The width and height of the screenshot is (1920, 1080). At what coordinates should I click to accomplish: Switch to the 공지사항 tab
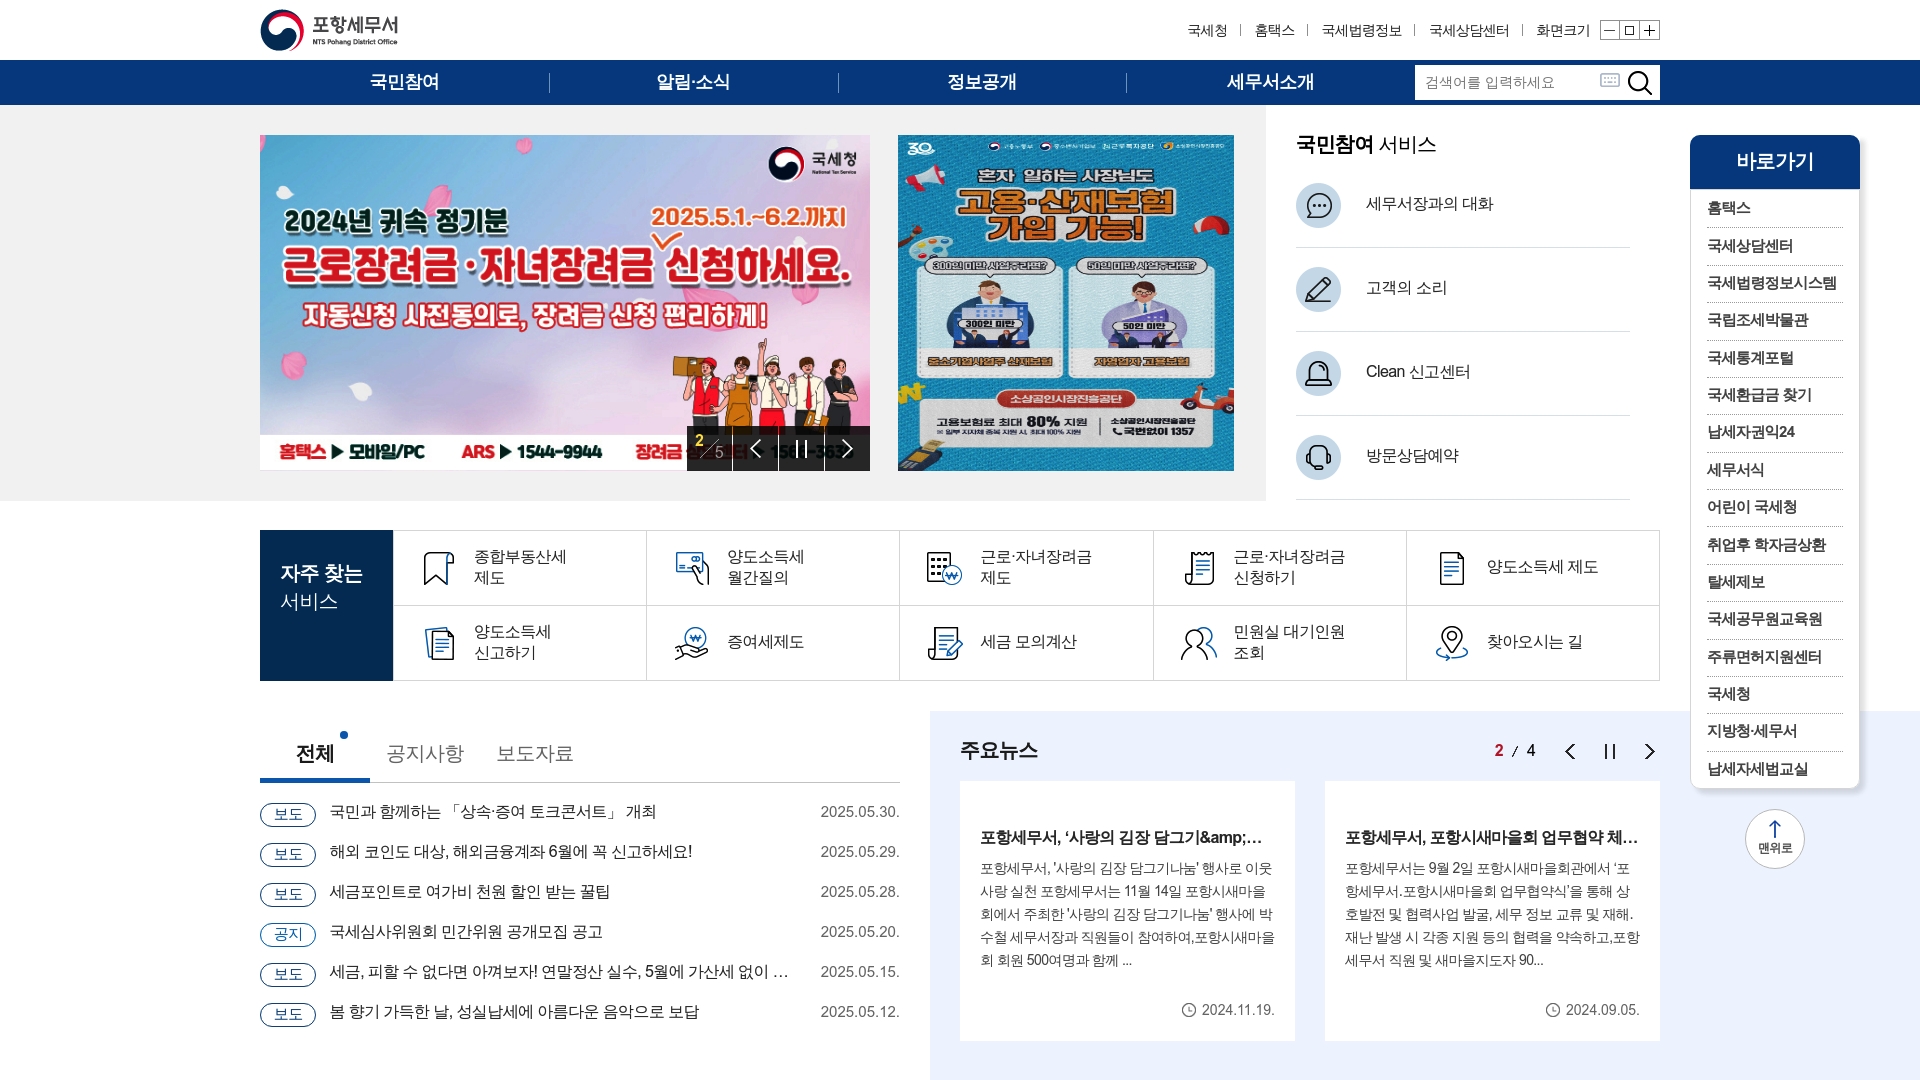tap(425, 754)
